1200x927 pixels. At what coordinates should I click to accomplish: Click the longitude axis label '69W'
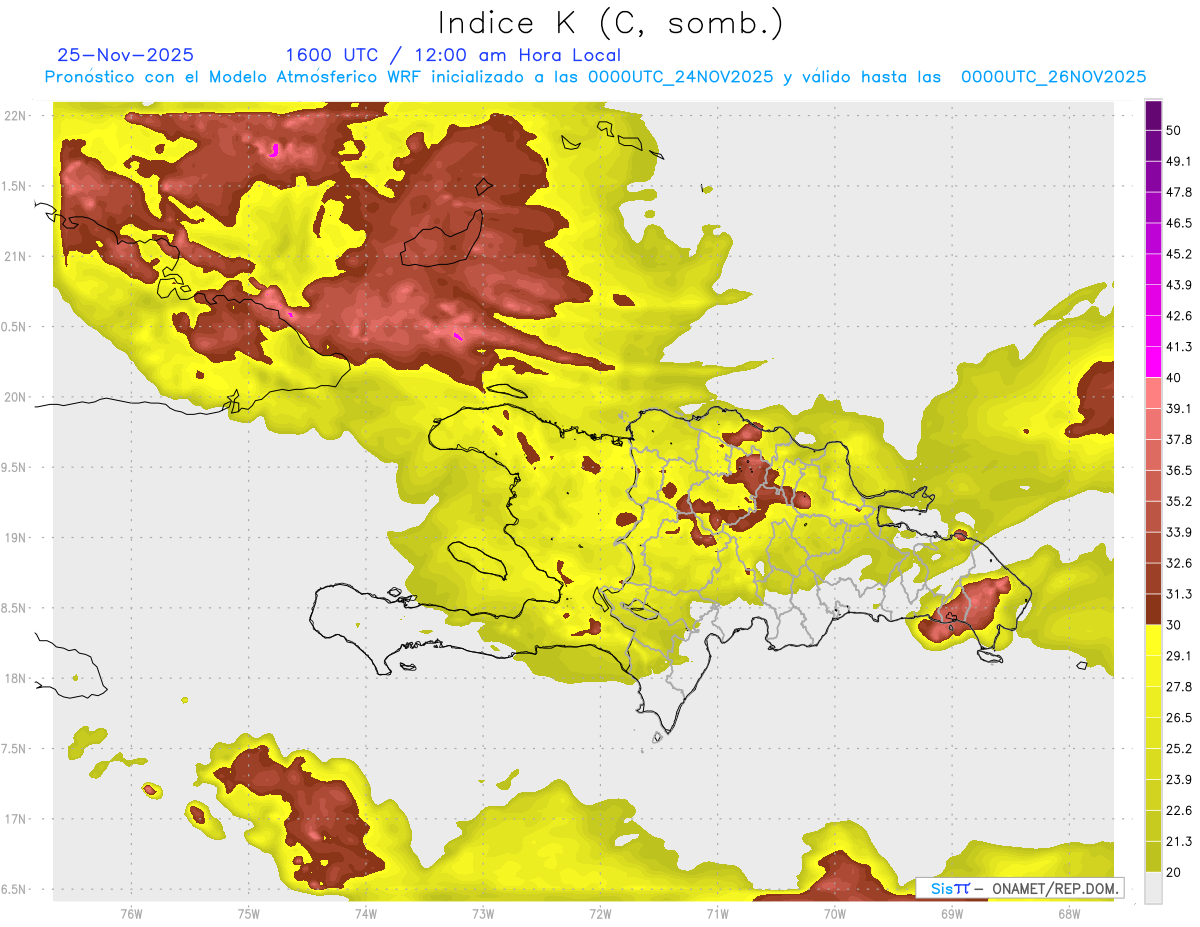coord(951,915)
